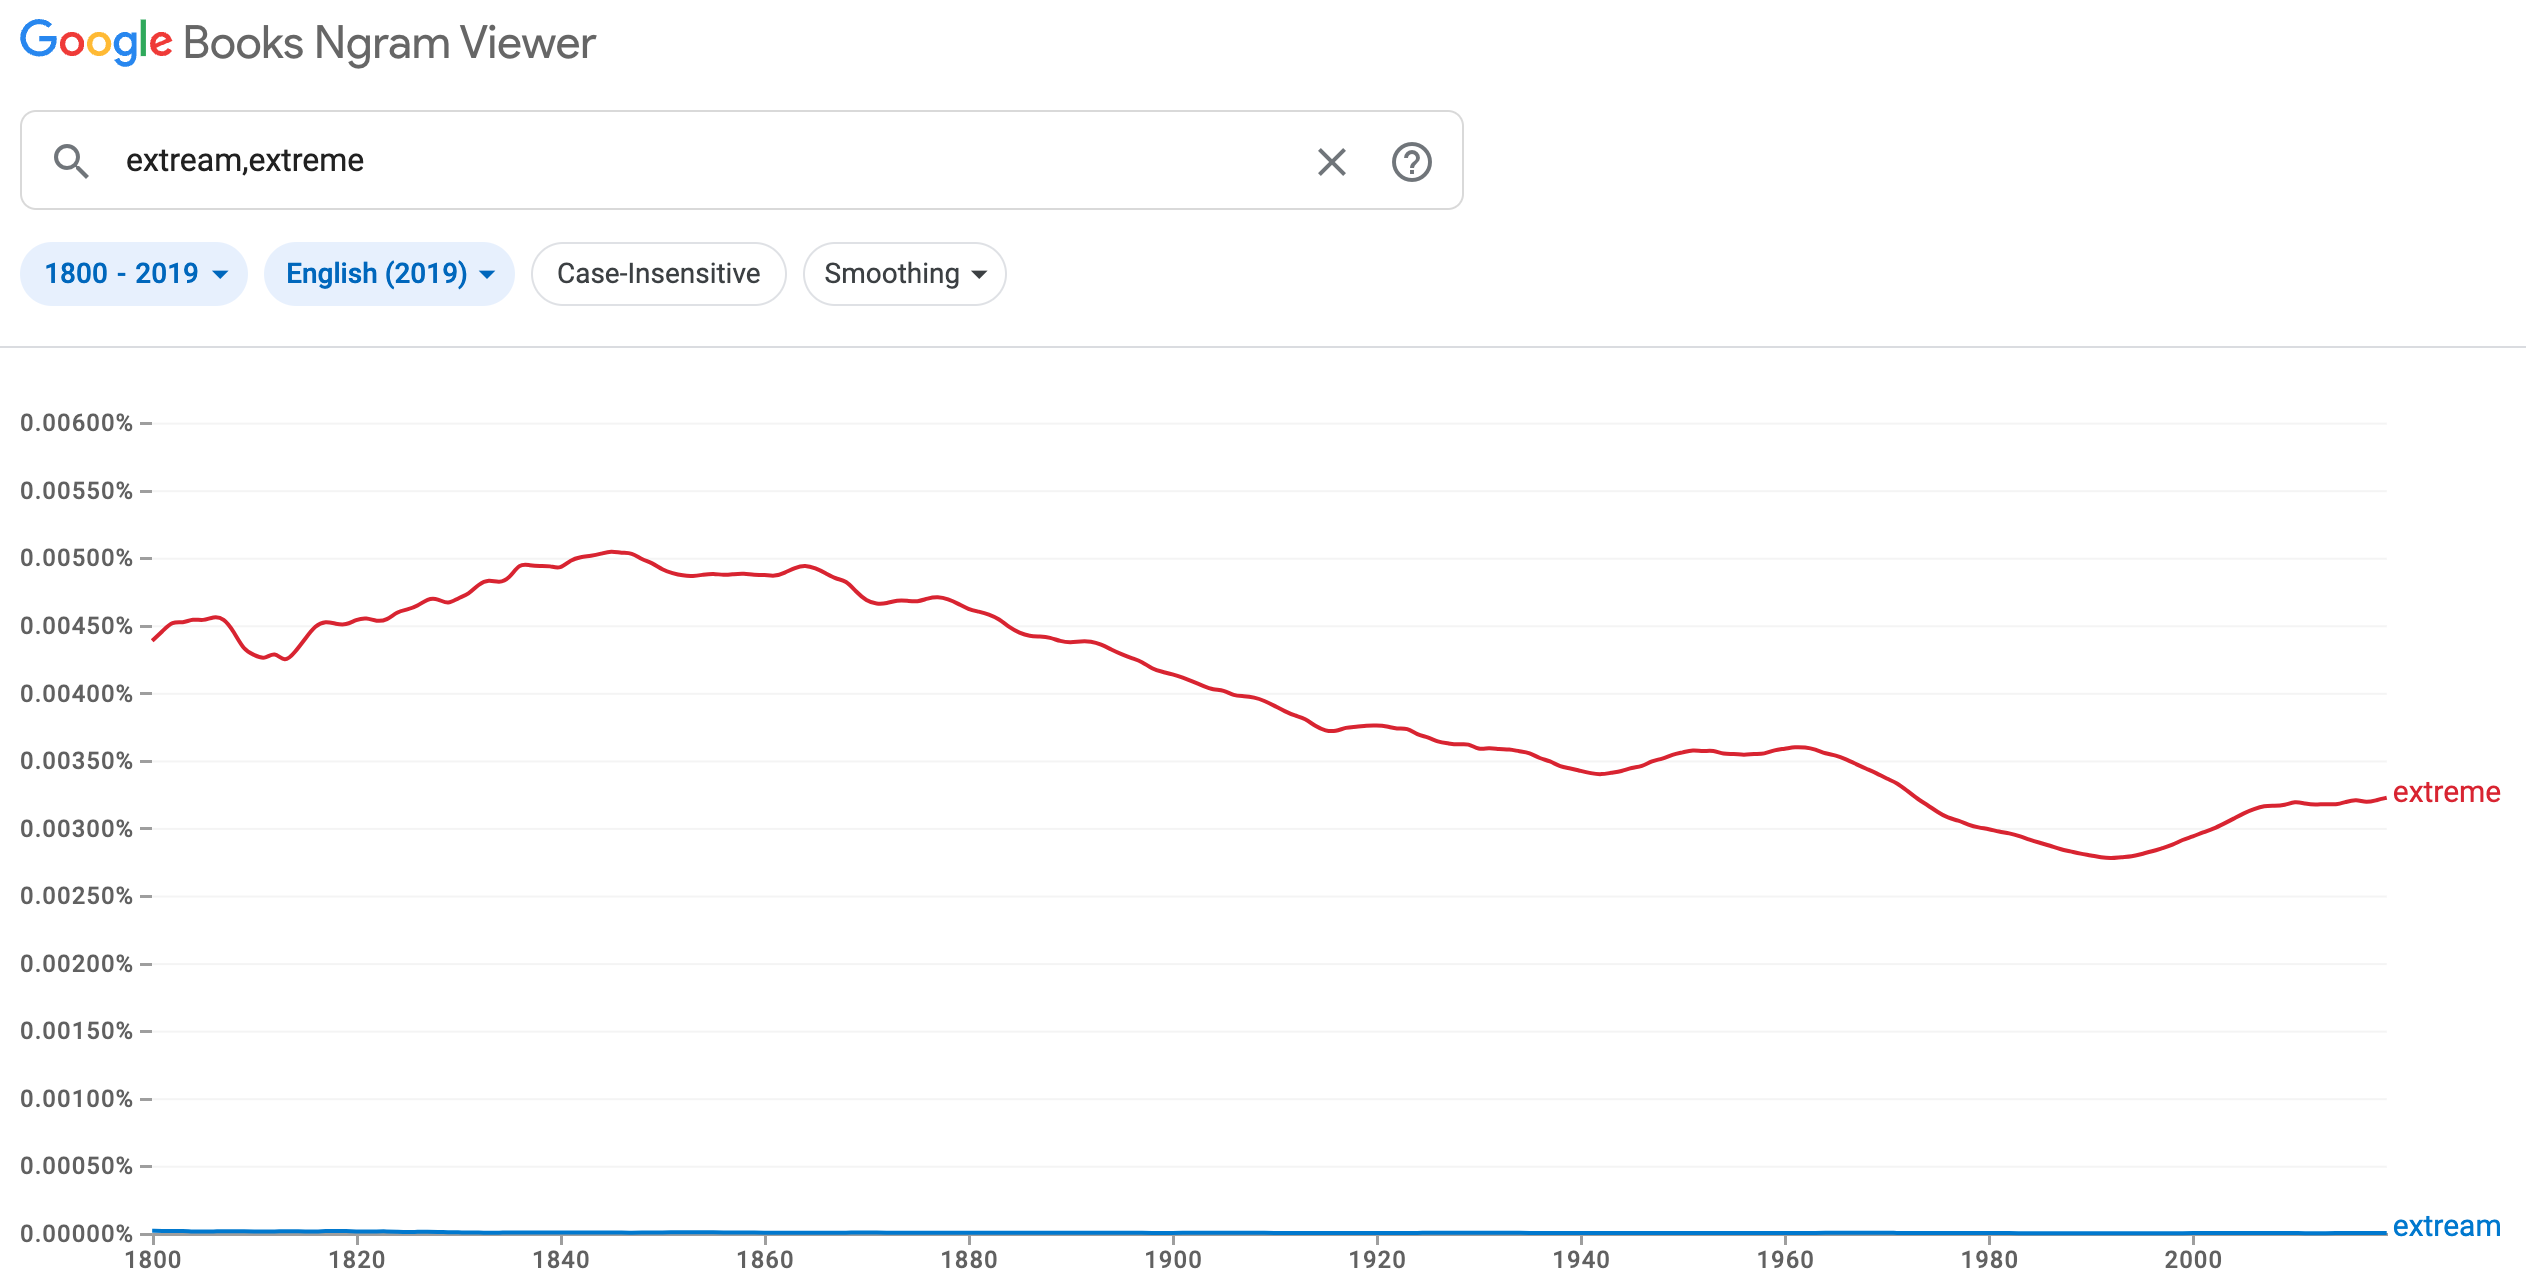
Task: Click the blue 'extream' series label
Action: [x=2445, y=1226]
